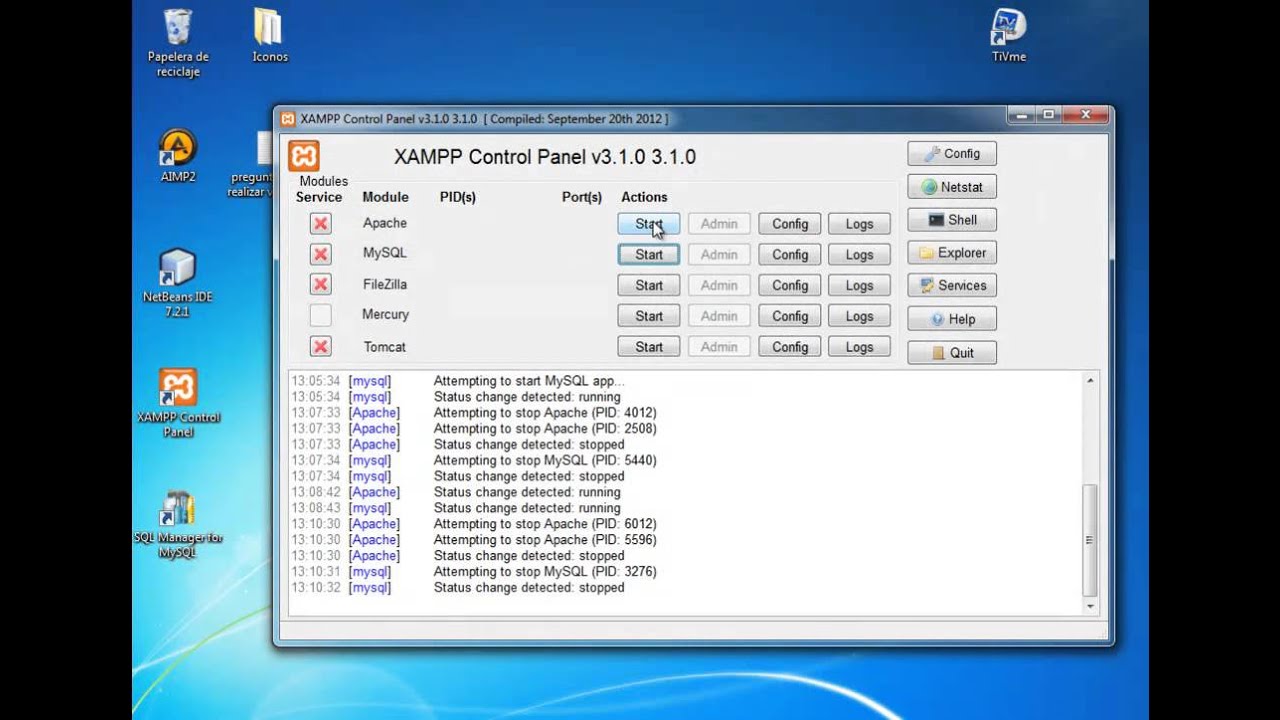The image size is (1280, 720).
Task: Open Config for the Tomcat module
Action: (790, 347)
